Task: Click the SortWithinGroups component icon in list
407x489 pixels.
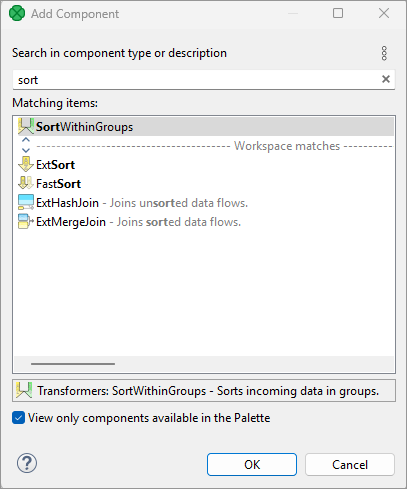Action: [x=26, y=126]
